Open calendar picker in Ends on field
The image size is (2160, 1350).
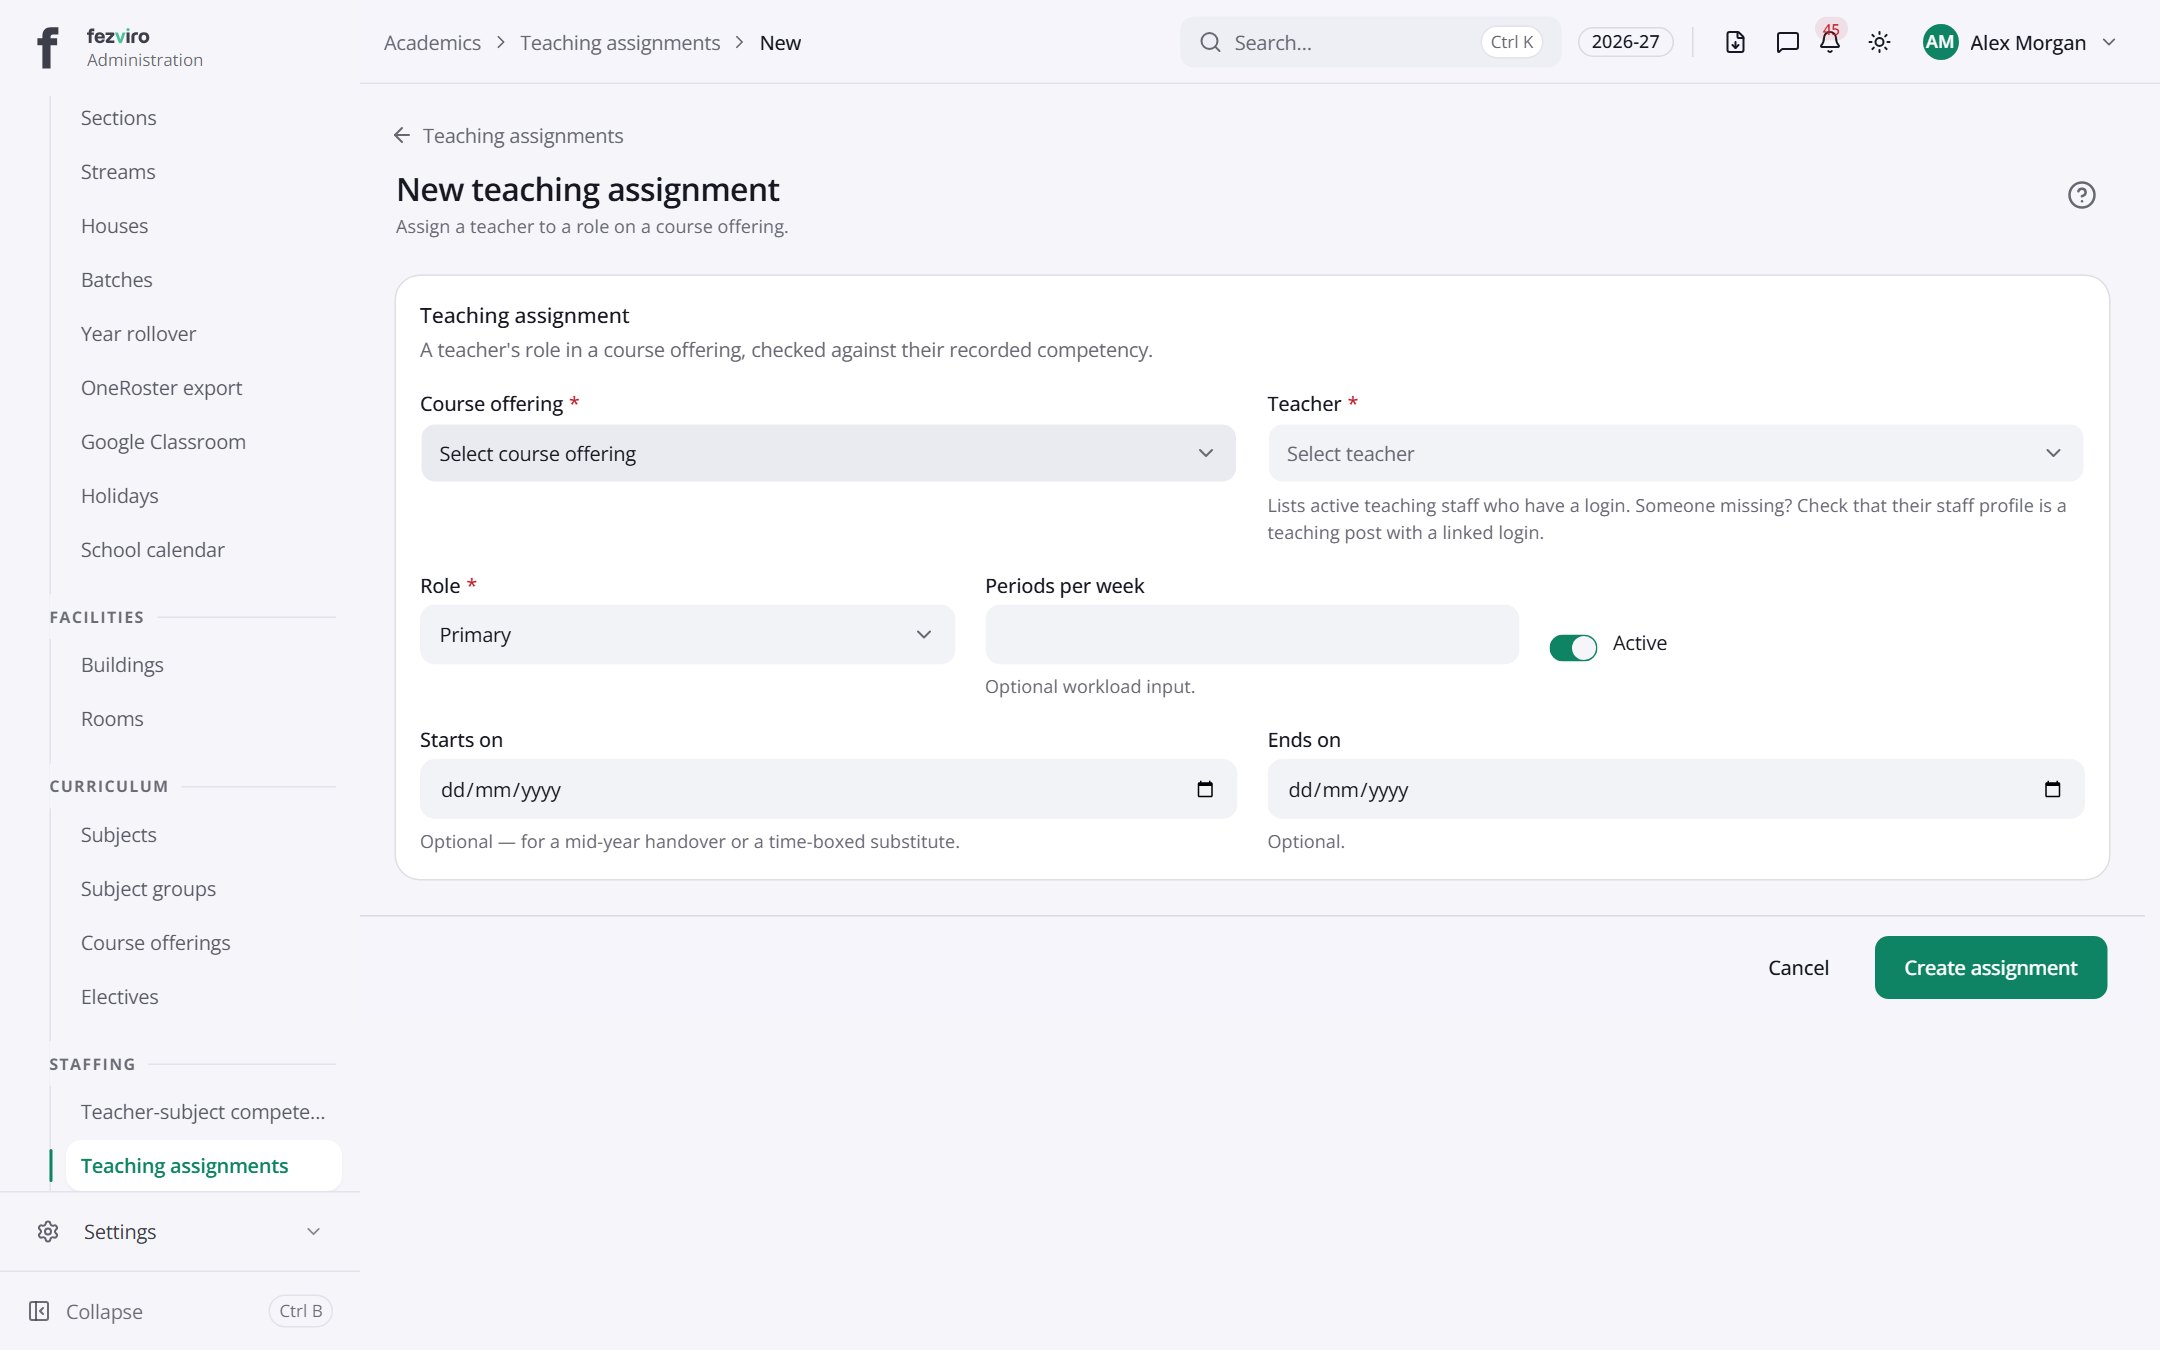(x=2052, y=789)
